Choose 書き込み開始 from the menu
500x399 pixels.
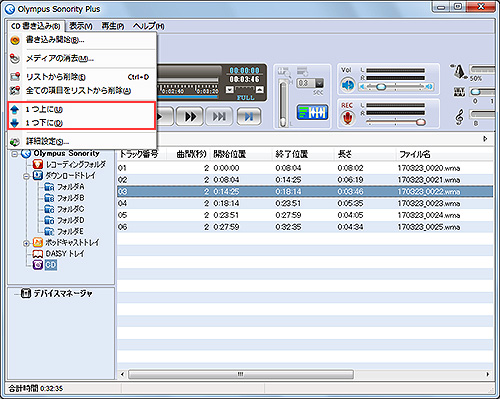[x=82, y=40]
